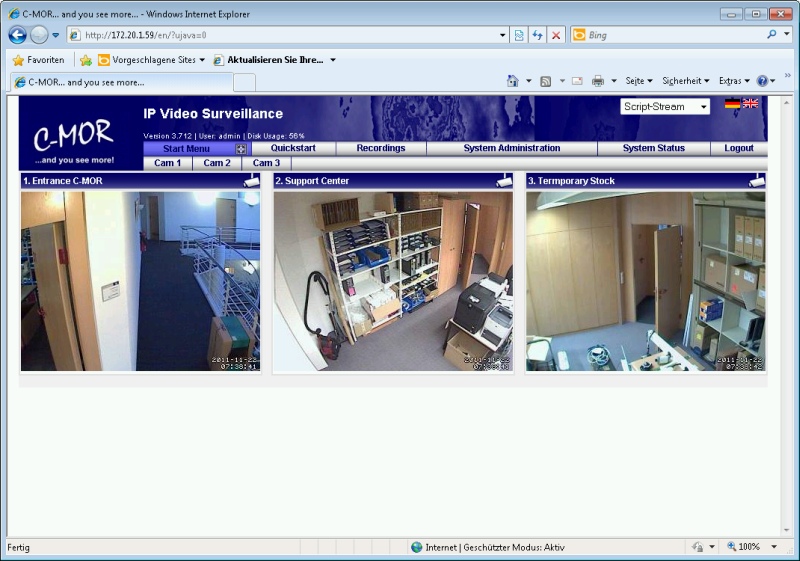Expand the Home button dropdown arrow
This screenshot has width=800, height=561.
(529, 81)
